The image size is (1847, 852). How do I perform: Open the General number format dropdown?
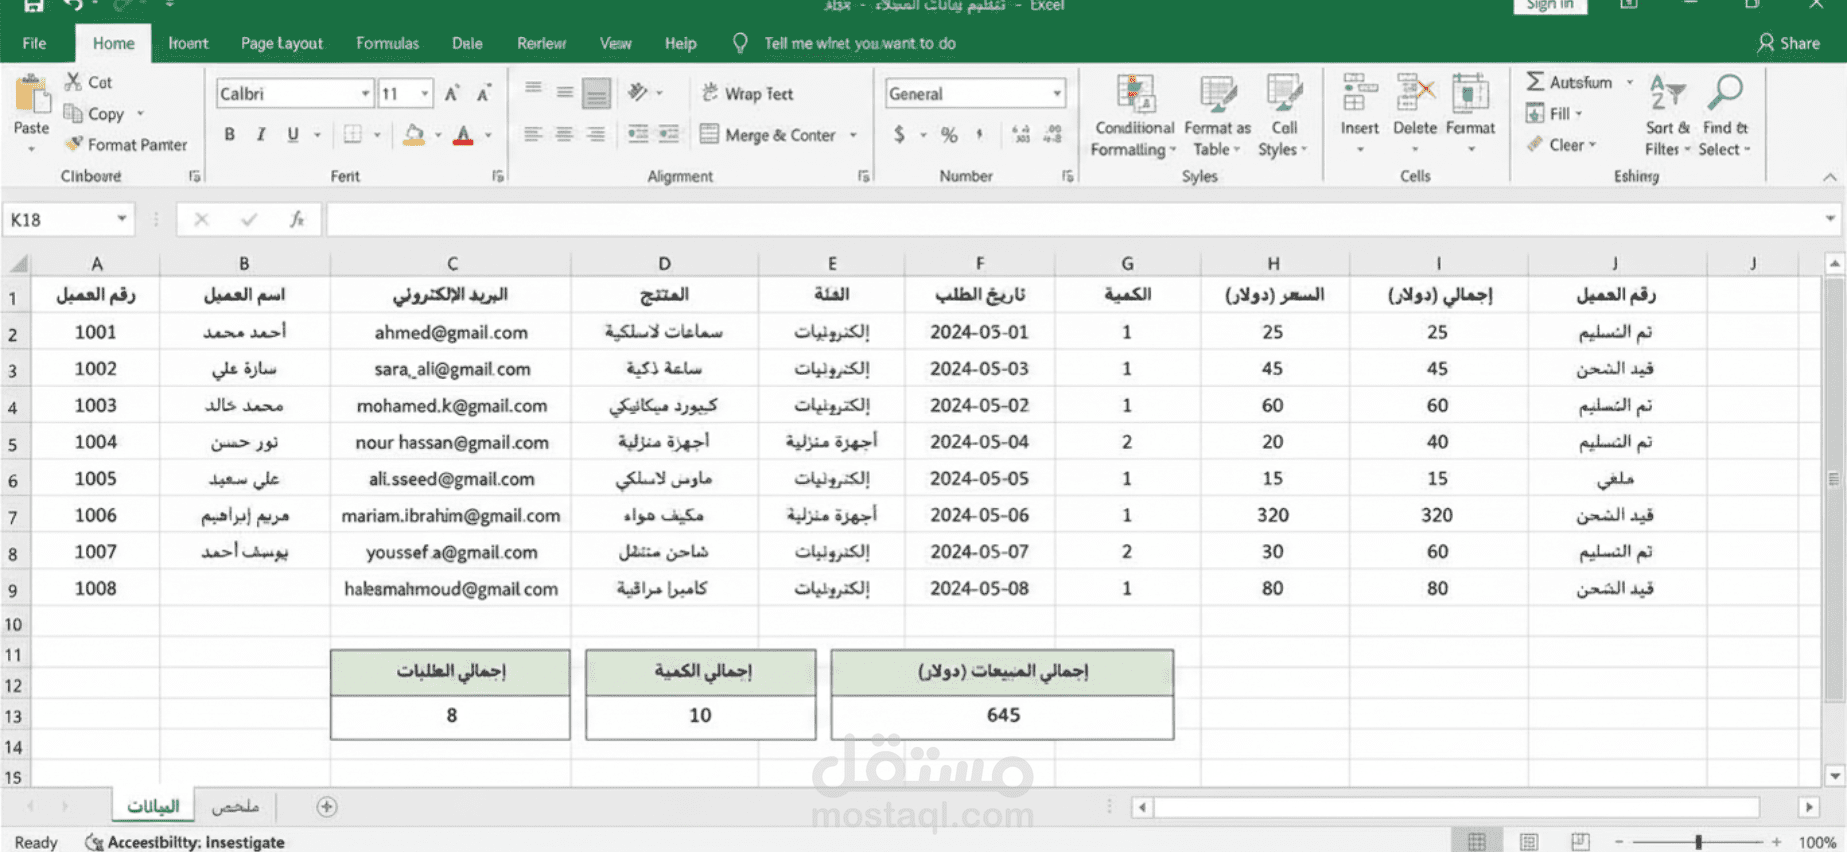point(1057,94)
